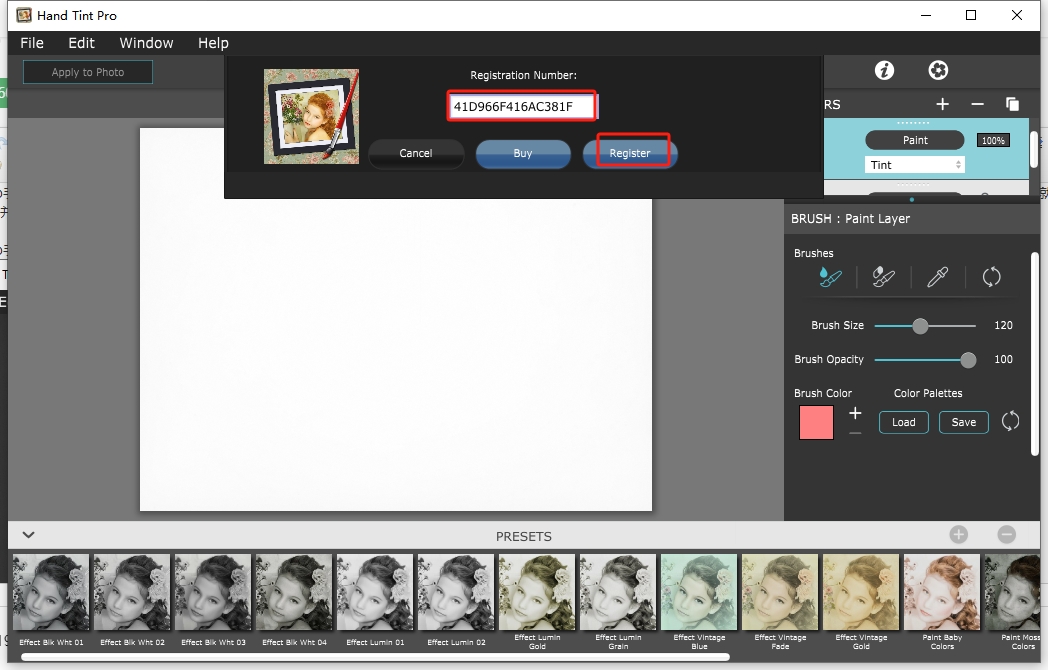This screenshot has width=1048, height=670.
Task: Click Load color palette button
Action: 903,422
